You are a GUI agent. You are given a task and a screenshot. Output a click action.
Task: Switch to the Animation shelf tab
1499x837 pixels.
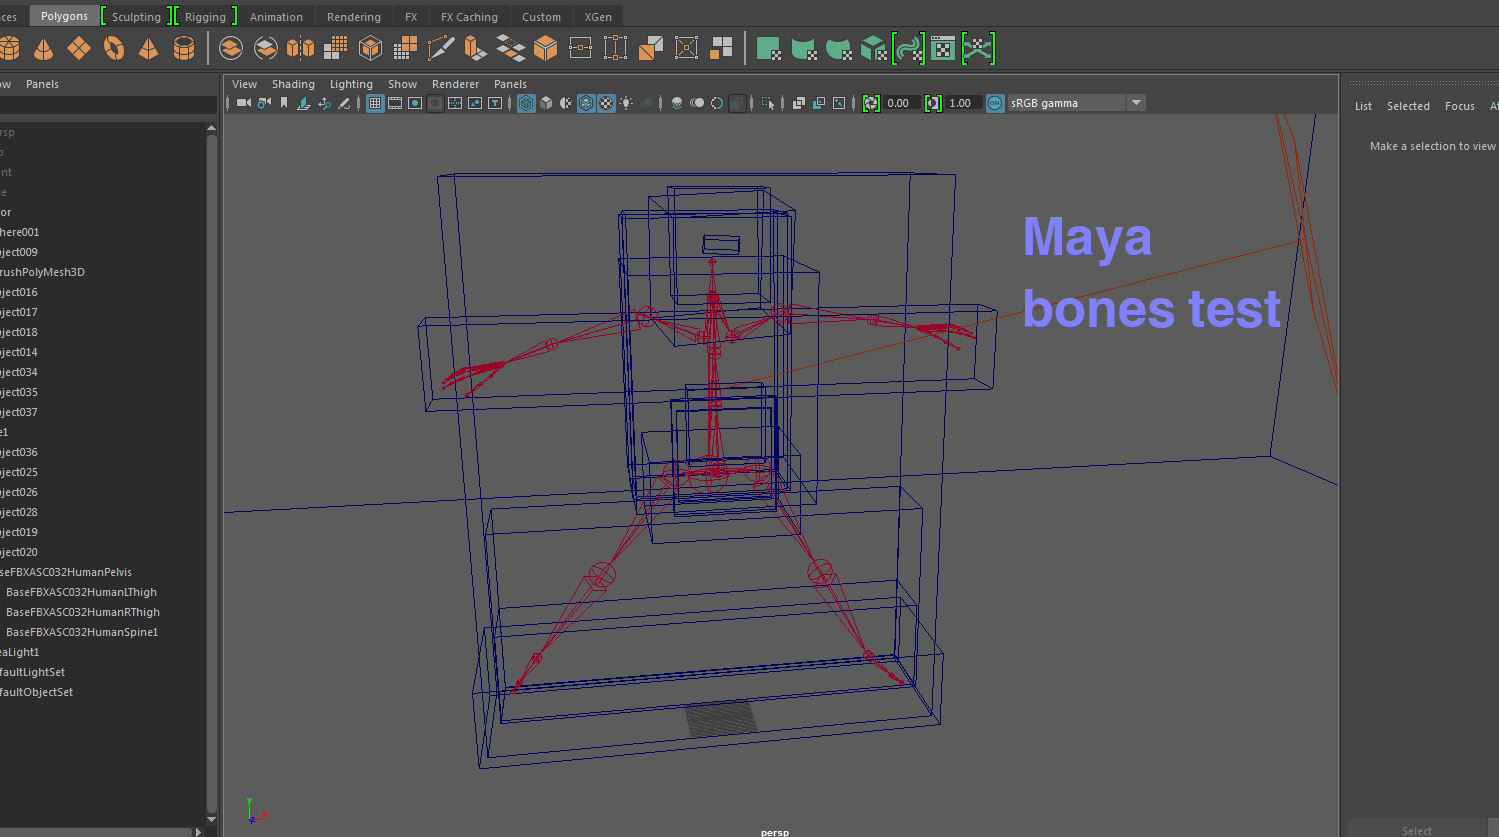[276, 17]
